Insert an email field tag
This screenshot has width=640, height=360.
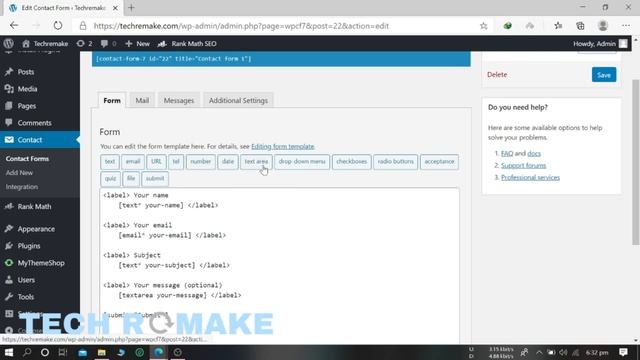coord(133,162)
